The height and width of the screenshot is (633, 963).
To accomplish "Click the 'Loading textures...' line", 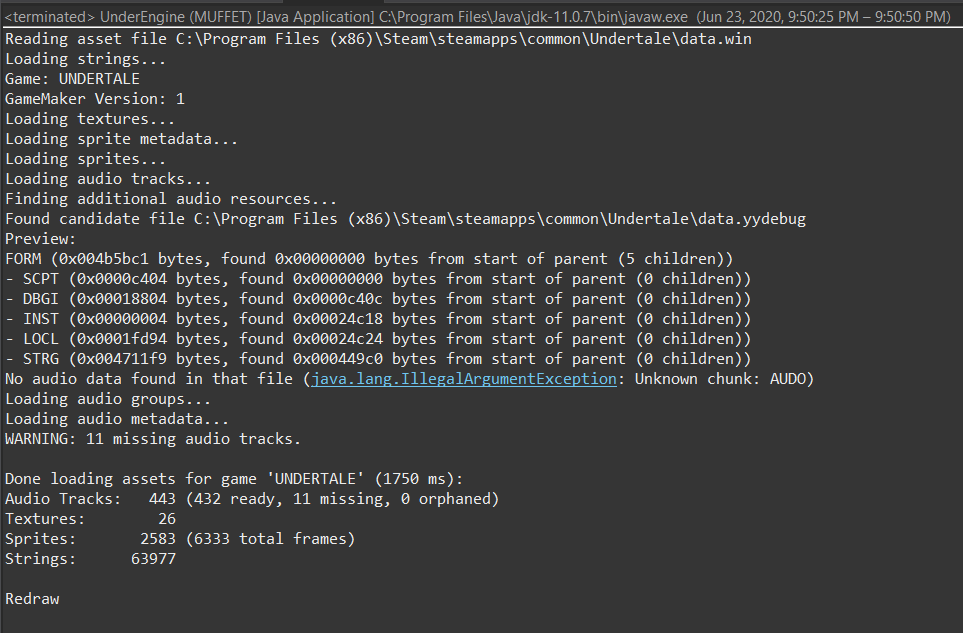I will click(x=90, y=119).
